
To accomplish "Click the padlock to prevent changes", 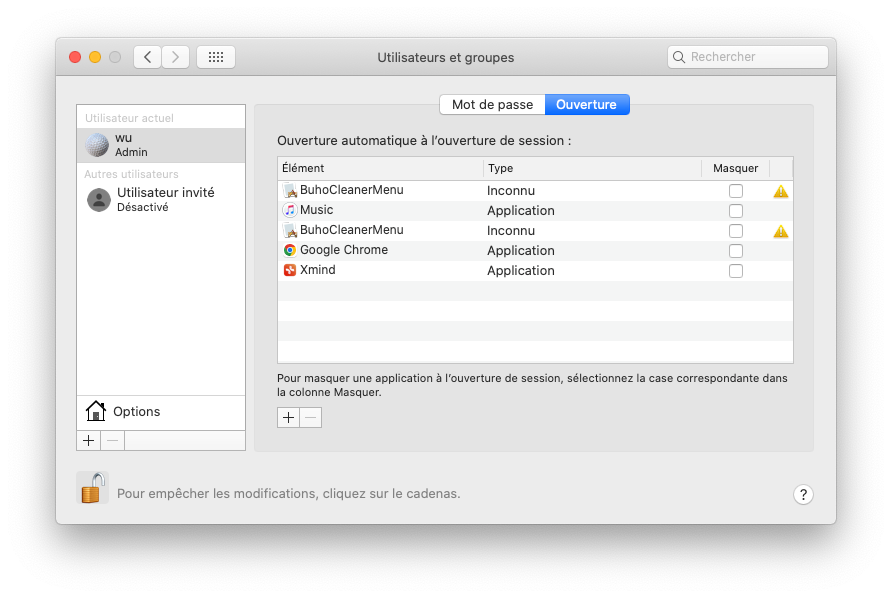I will coord(93,488).
